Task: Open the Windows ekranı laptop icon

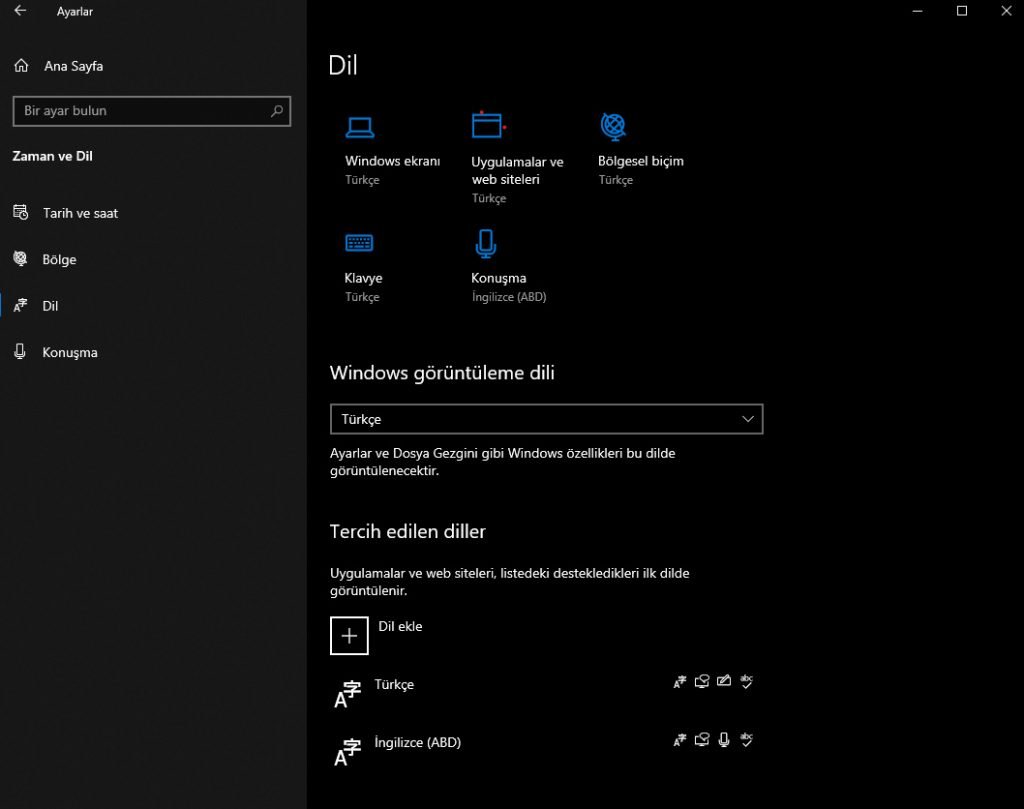Action: click(x=360, y=127)
